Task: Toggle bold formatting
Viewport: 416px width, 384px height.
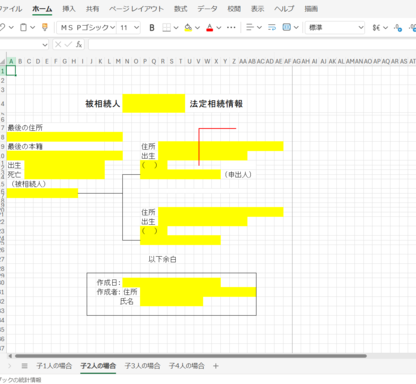Action: pos(152,28)
